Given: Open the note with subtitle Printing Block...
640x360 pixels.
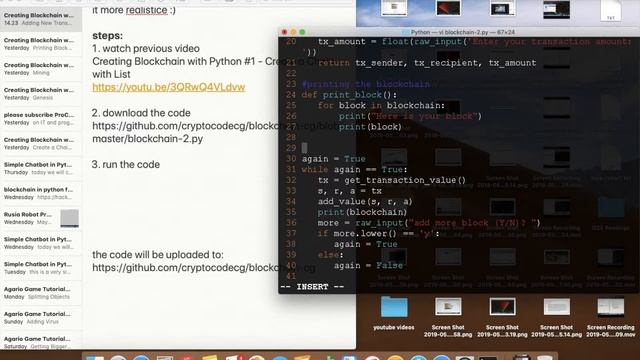Looking at the screenshot, I should click(x=41, y=44).
